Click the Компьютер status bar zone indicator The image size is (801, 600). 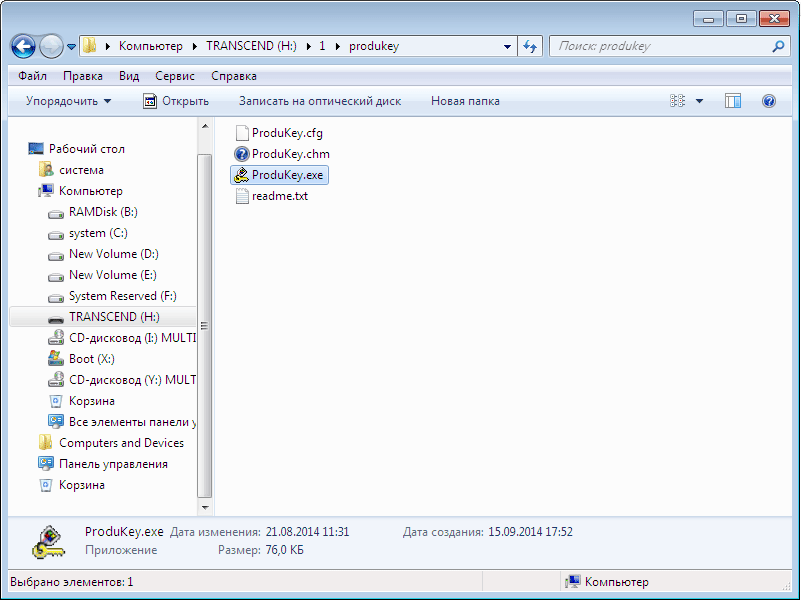point(607,582)
